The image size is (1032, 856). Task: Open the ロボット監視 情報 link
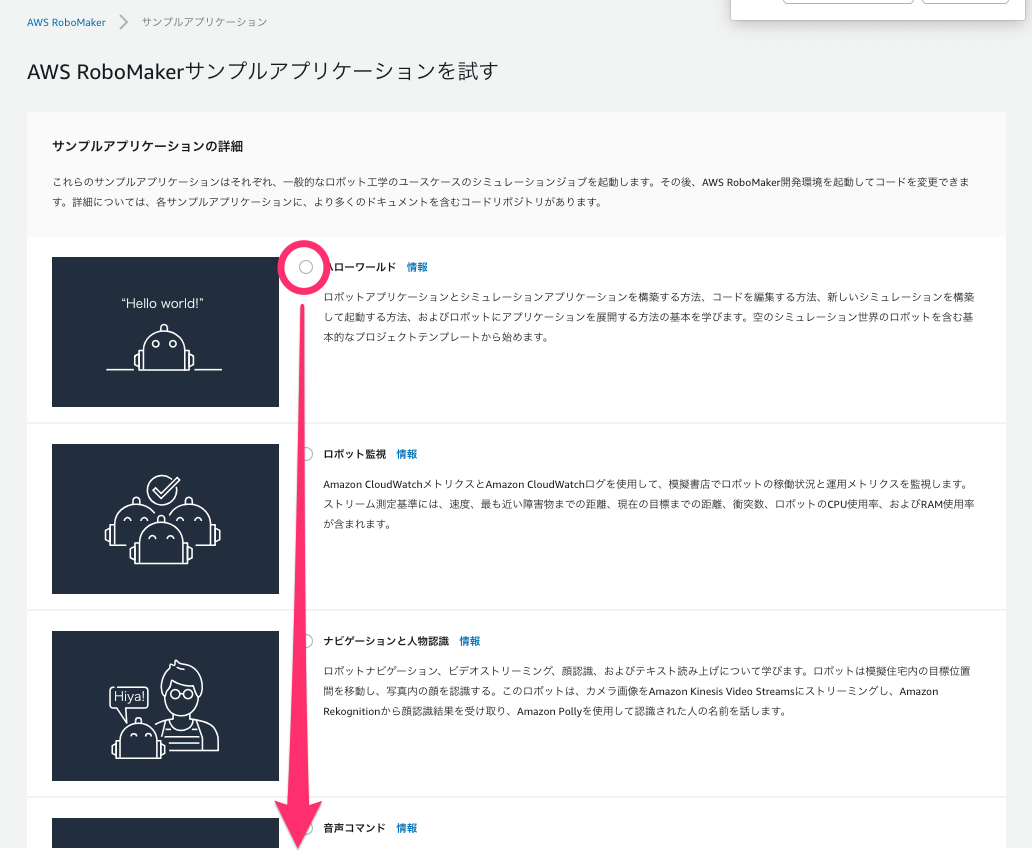406,454
